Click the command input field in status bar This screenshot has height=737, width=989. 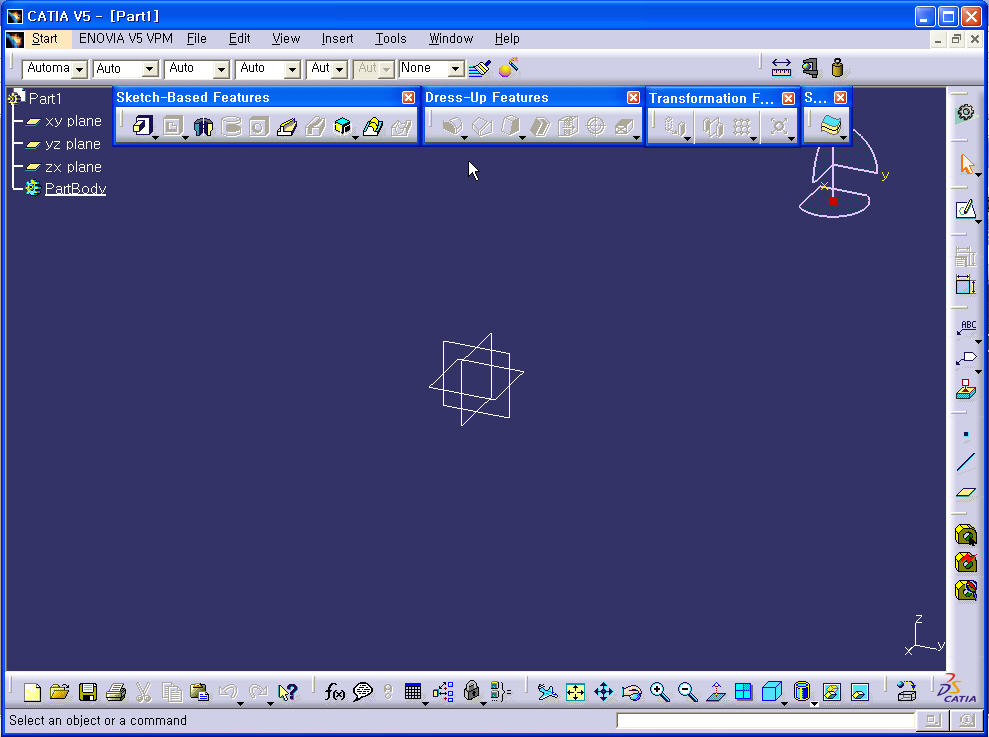coord(765,720)
